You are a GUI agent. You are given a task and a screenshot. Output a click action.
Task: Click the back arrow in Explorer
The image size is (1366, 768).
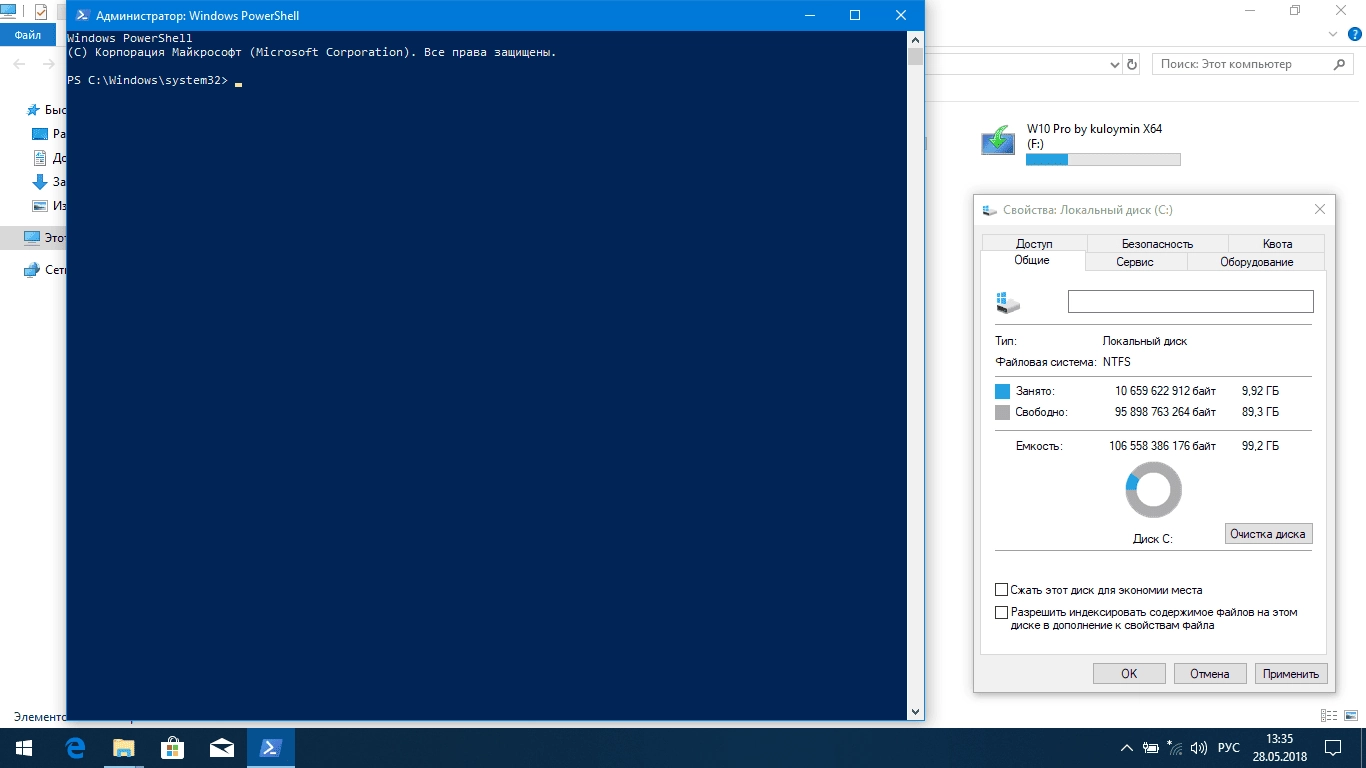19,64
